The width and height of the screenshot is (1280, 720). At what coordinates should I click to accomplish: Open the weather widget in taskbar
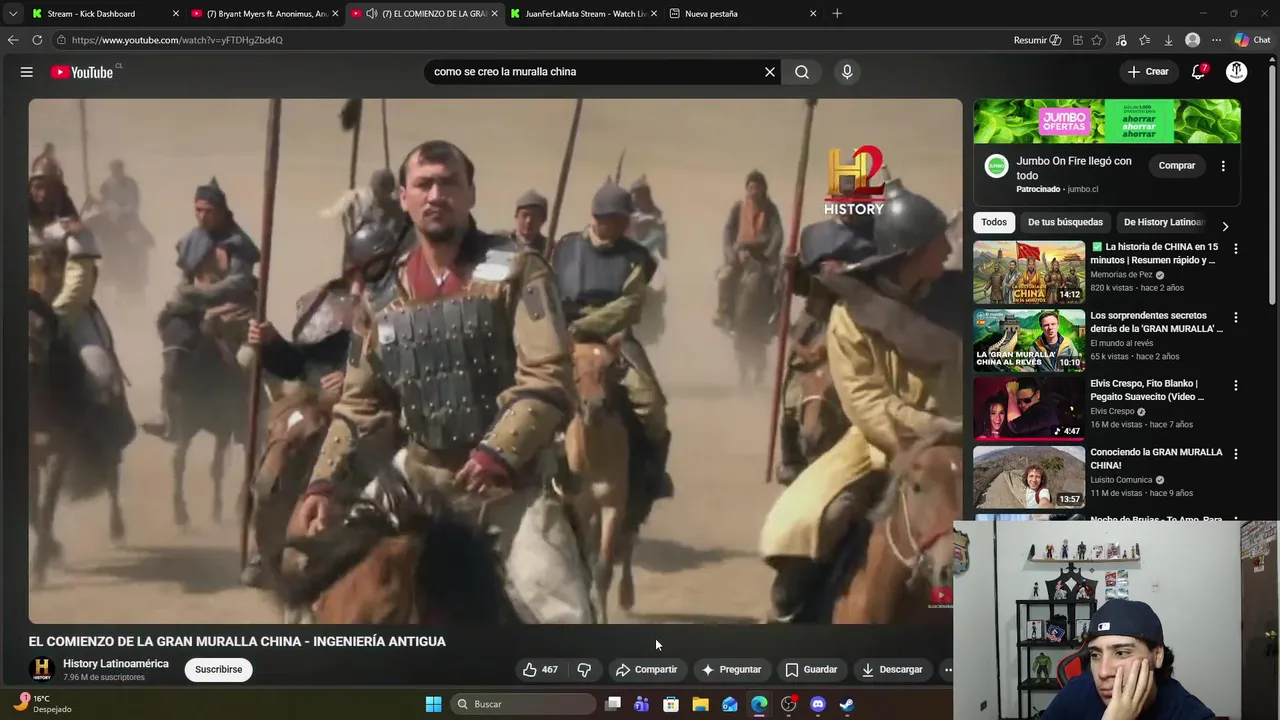[42, 704]
